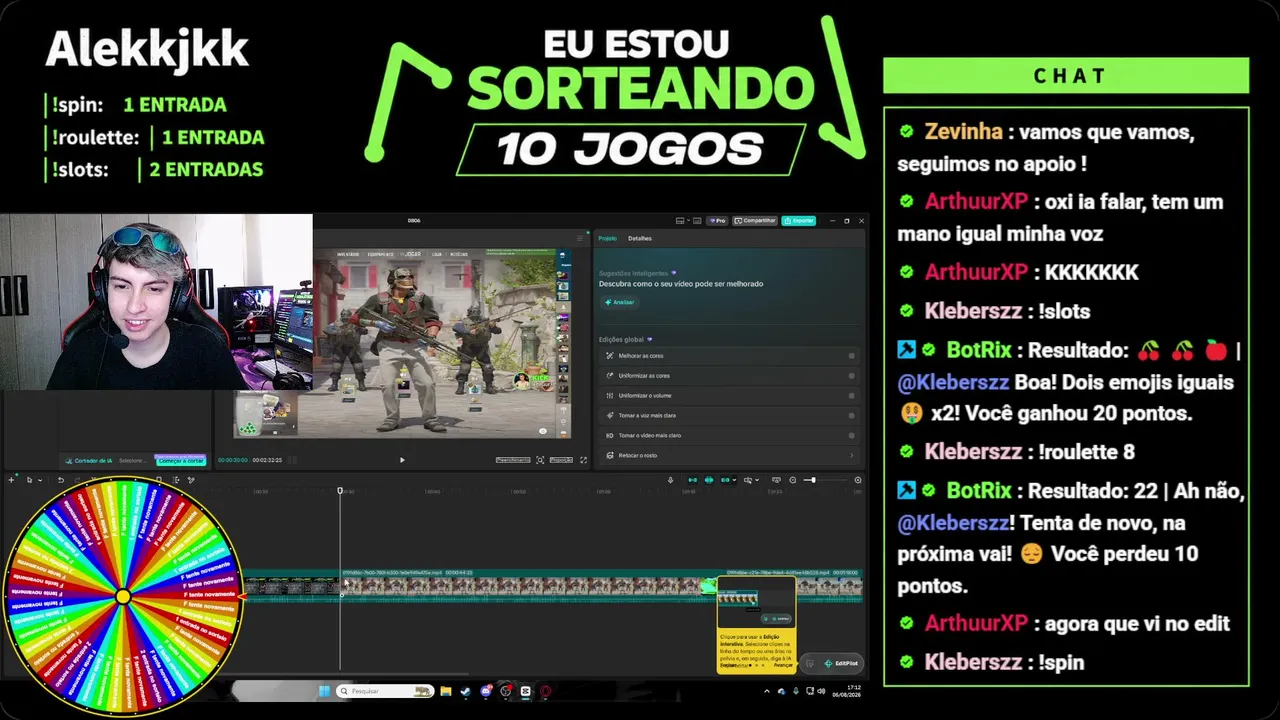This screenshot has height=720, width=1280.
Task: Select the clip labeled 00:00:44:25
Action: (x=530, y=586)
